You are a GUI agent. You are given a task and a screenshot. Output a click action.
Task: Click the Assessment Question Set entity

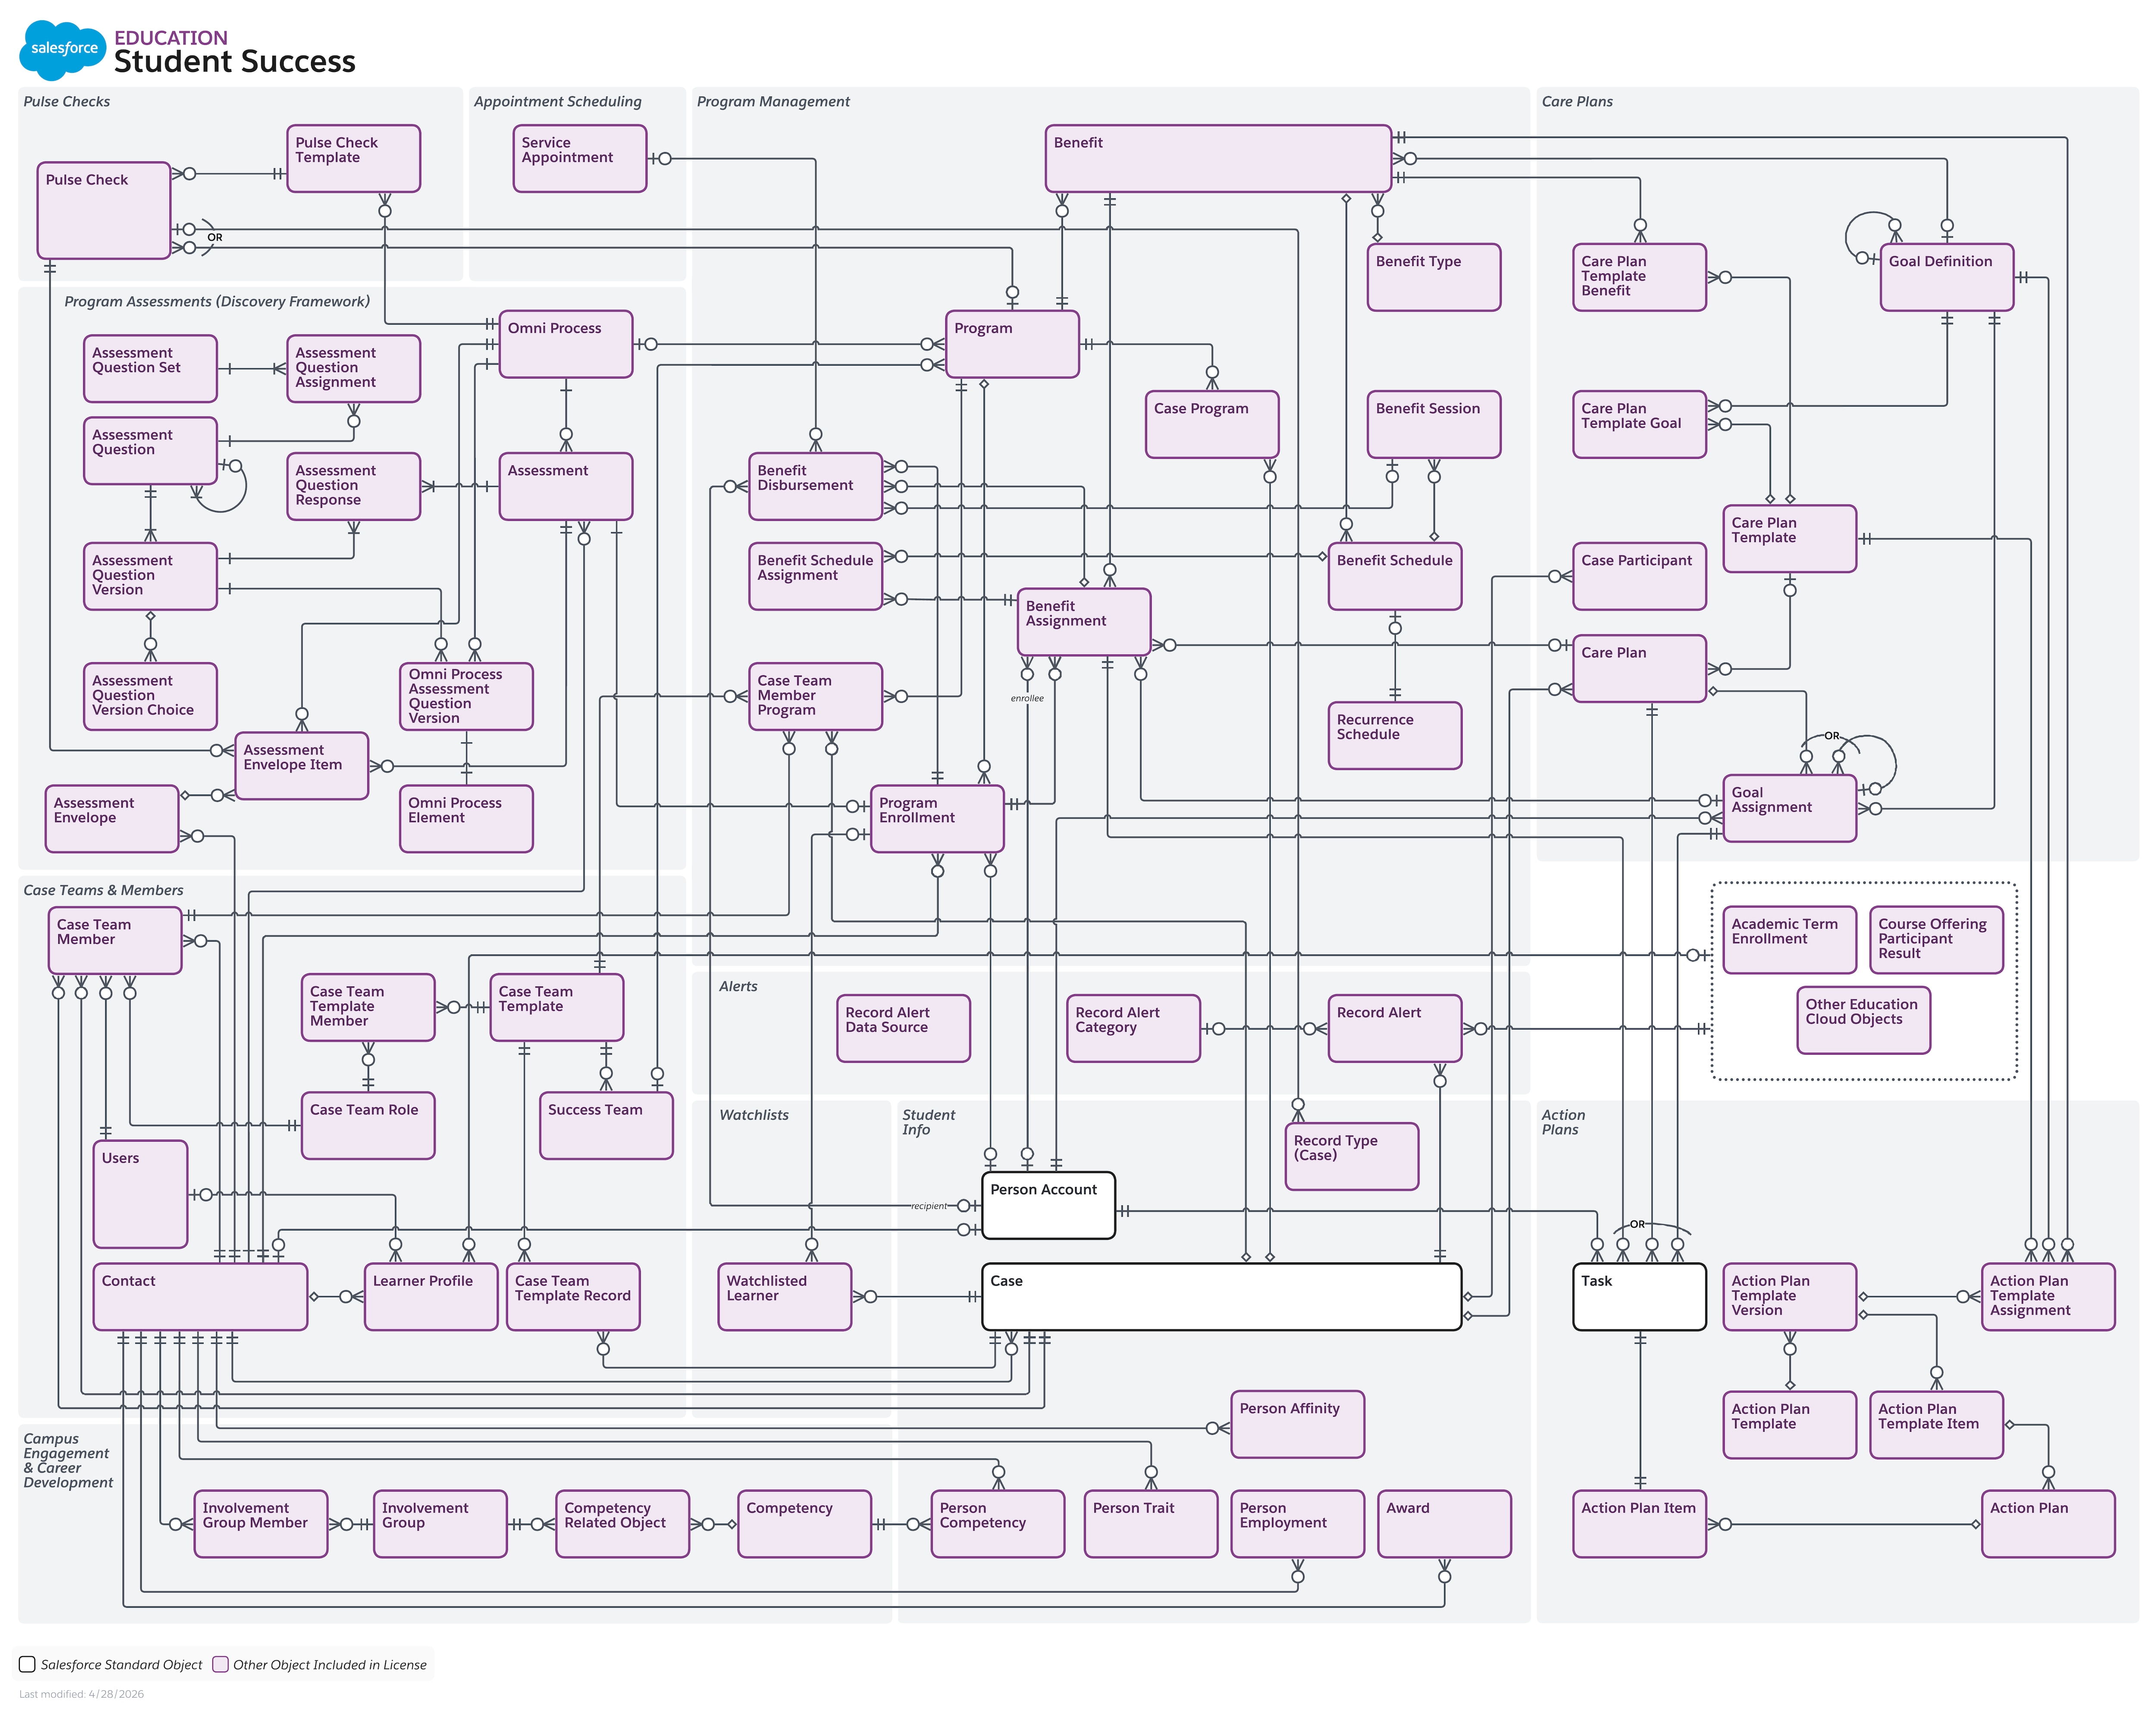150,369
